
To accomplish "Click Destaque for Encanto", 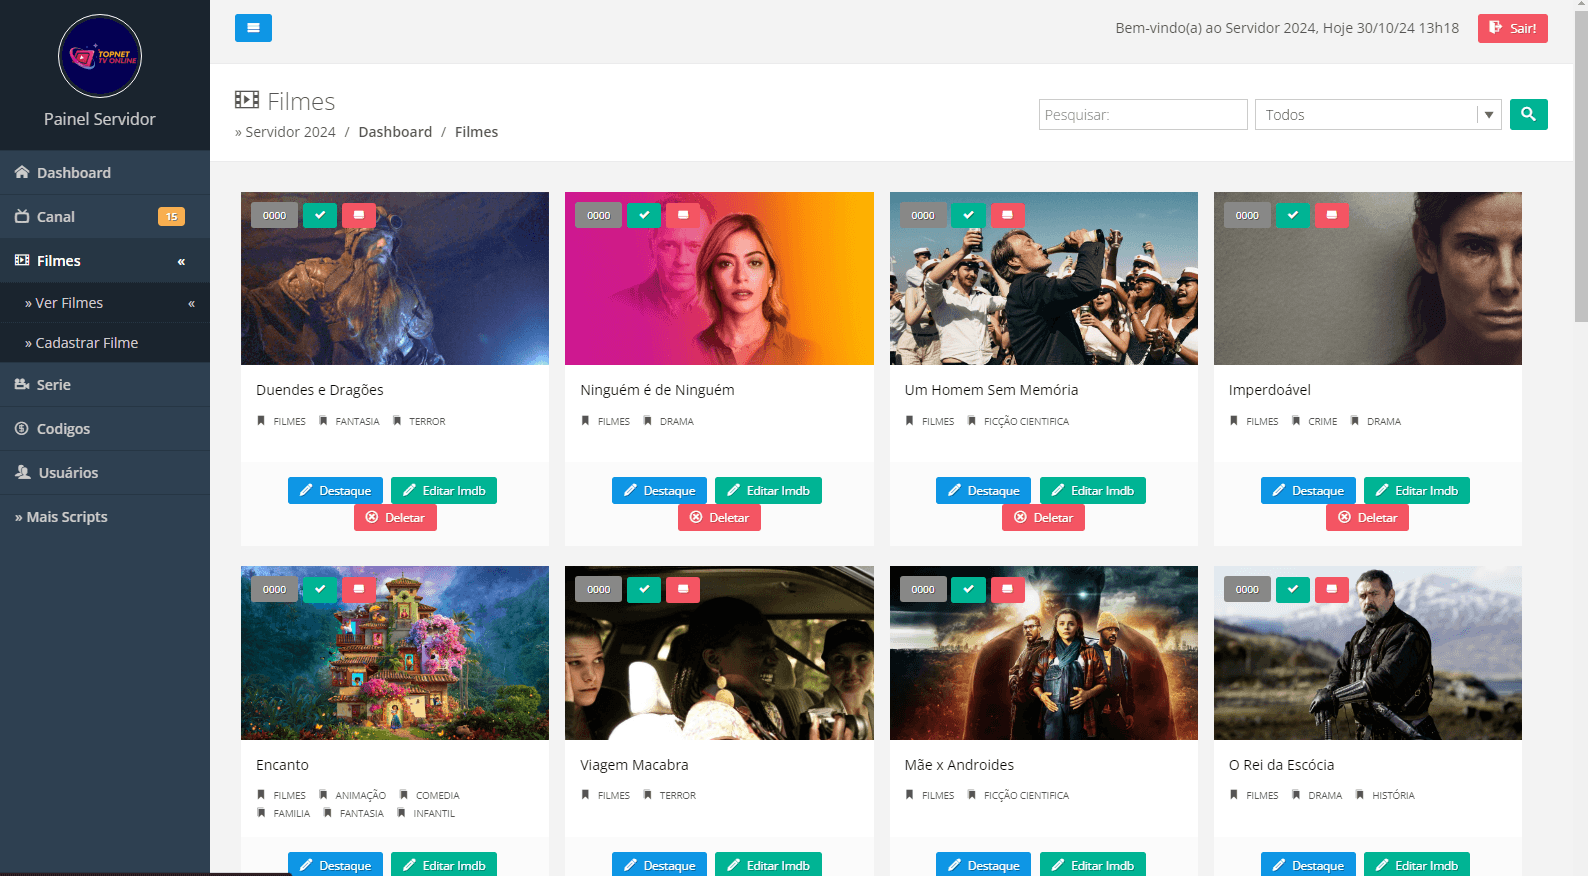I will pos(335,864).
